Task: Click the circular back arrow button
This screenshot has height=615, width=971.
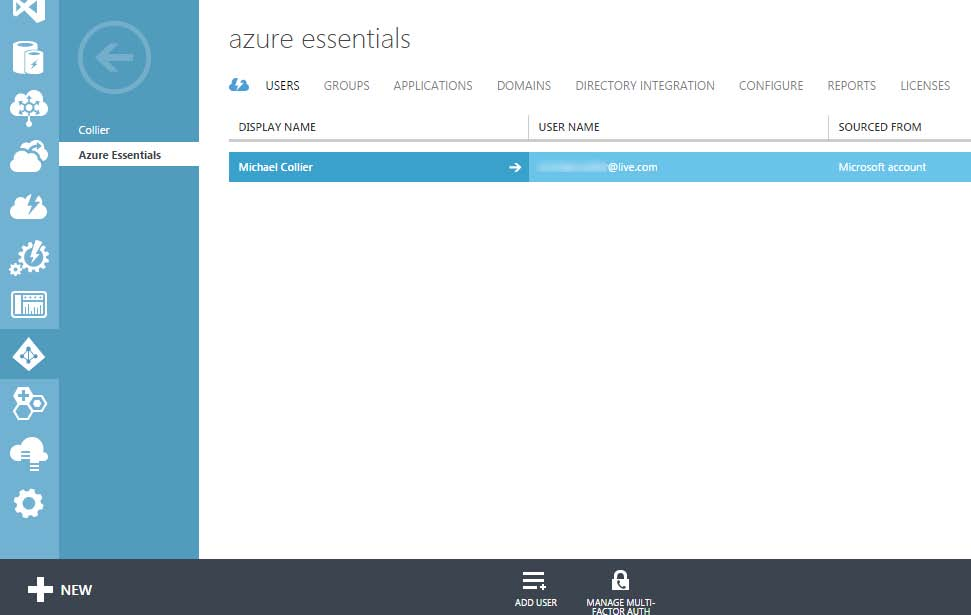Action: [114, 58]
